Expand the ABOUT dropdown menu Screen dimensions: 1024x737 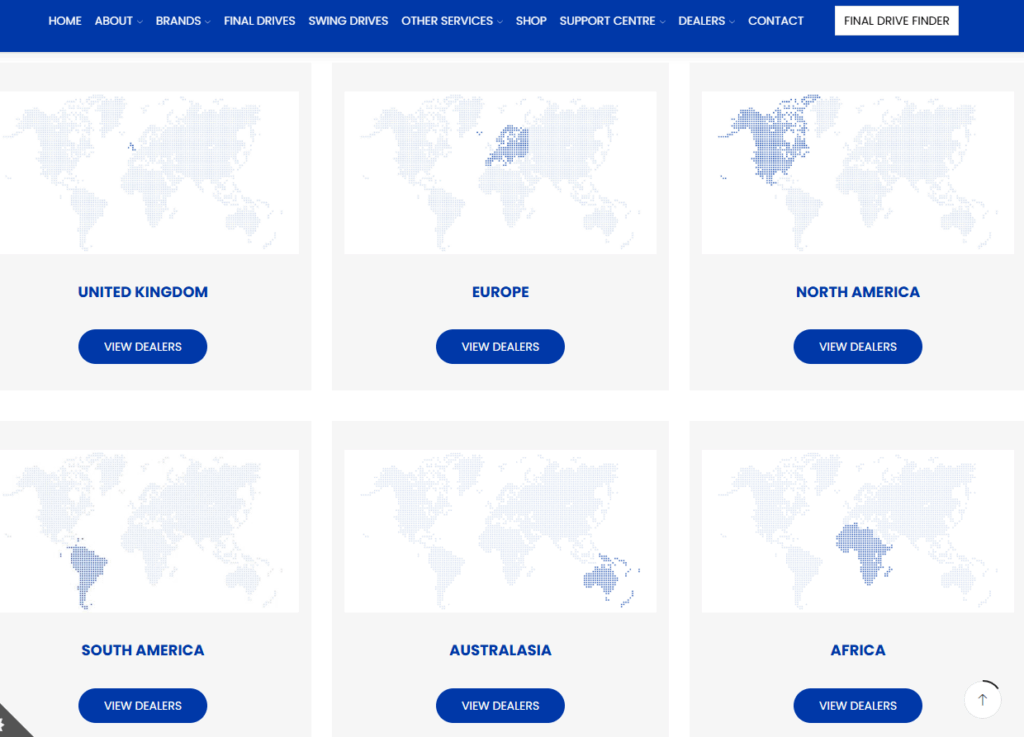(114, 20)
